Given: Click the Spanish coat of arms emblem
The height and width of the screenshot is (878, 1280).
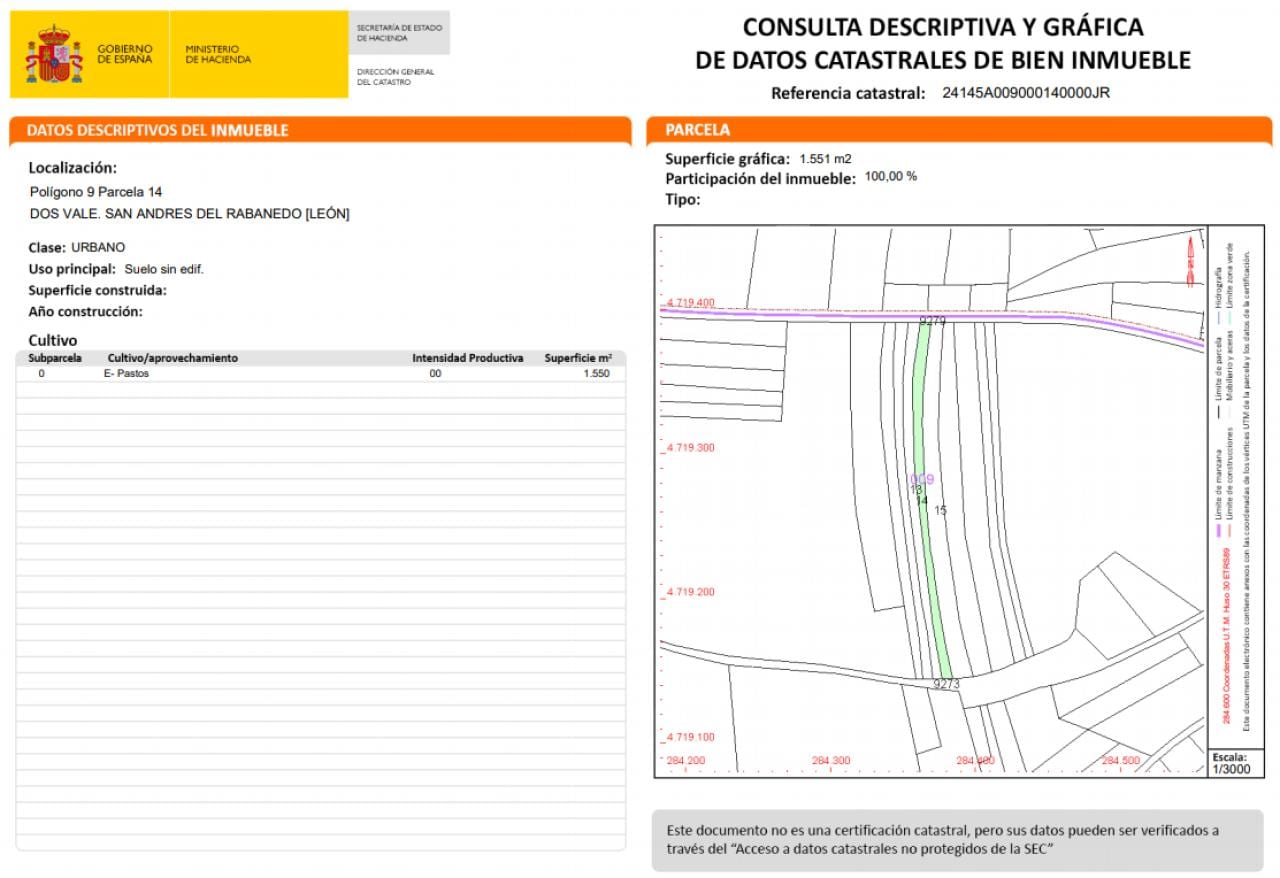Looking at the screenshot, I should (x=54, y=55).
